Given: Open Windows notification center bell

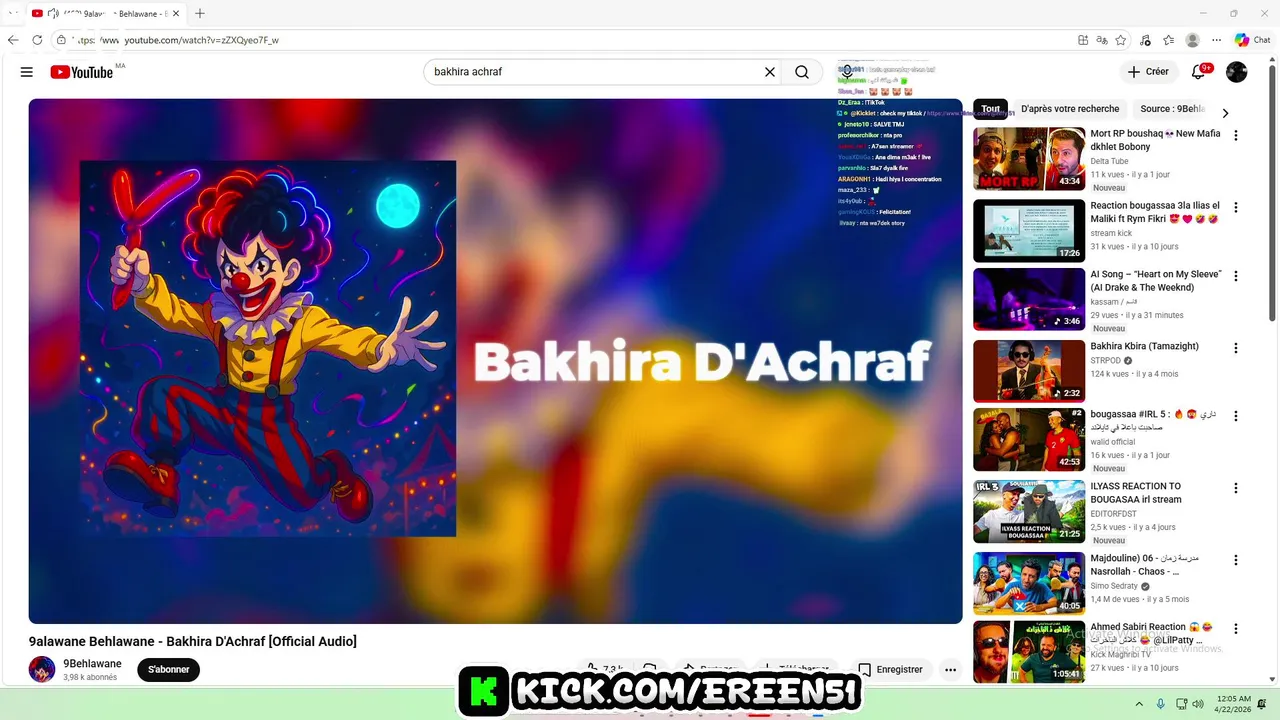Looking at the screenshot, I should tap(1262, 704).
